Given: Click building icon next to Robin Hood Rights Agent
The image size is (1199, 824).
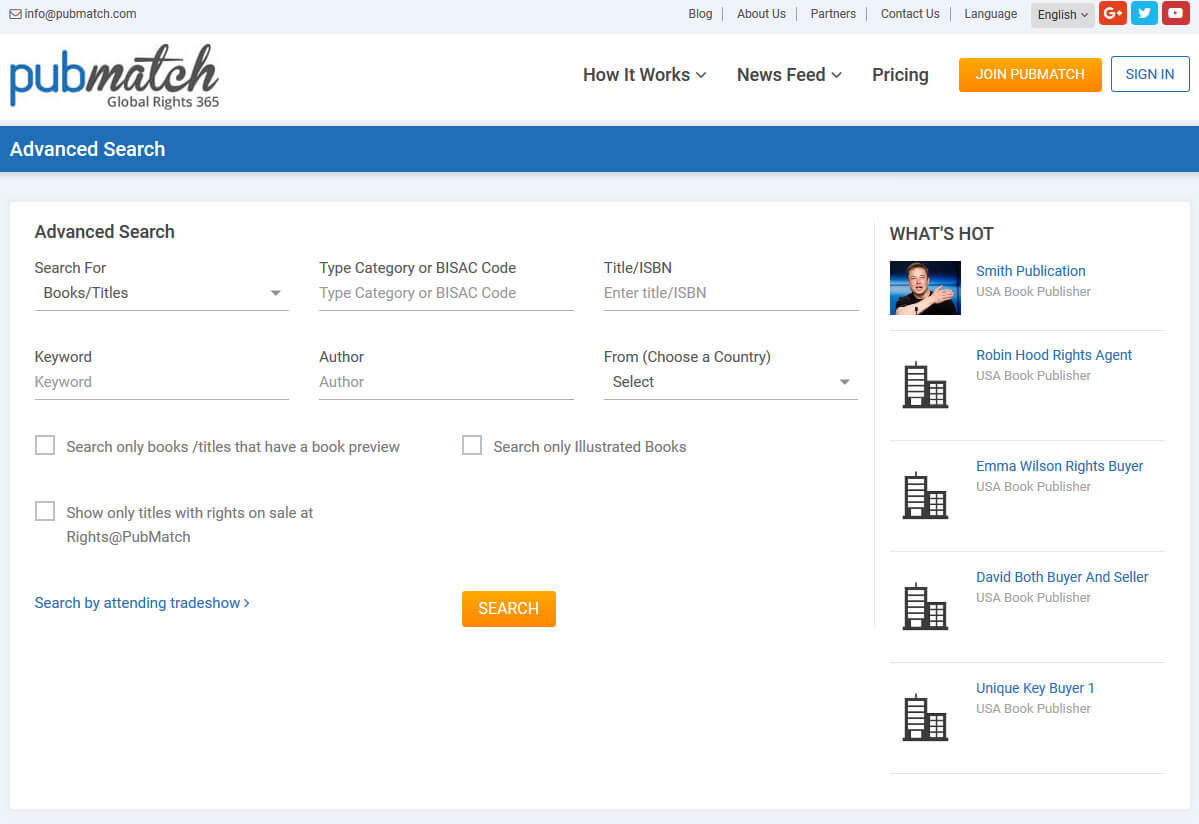Looking at the screenshot, I should coord(925,385).
